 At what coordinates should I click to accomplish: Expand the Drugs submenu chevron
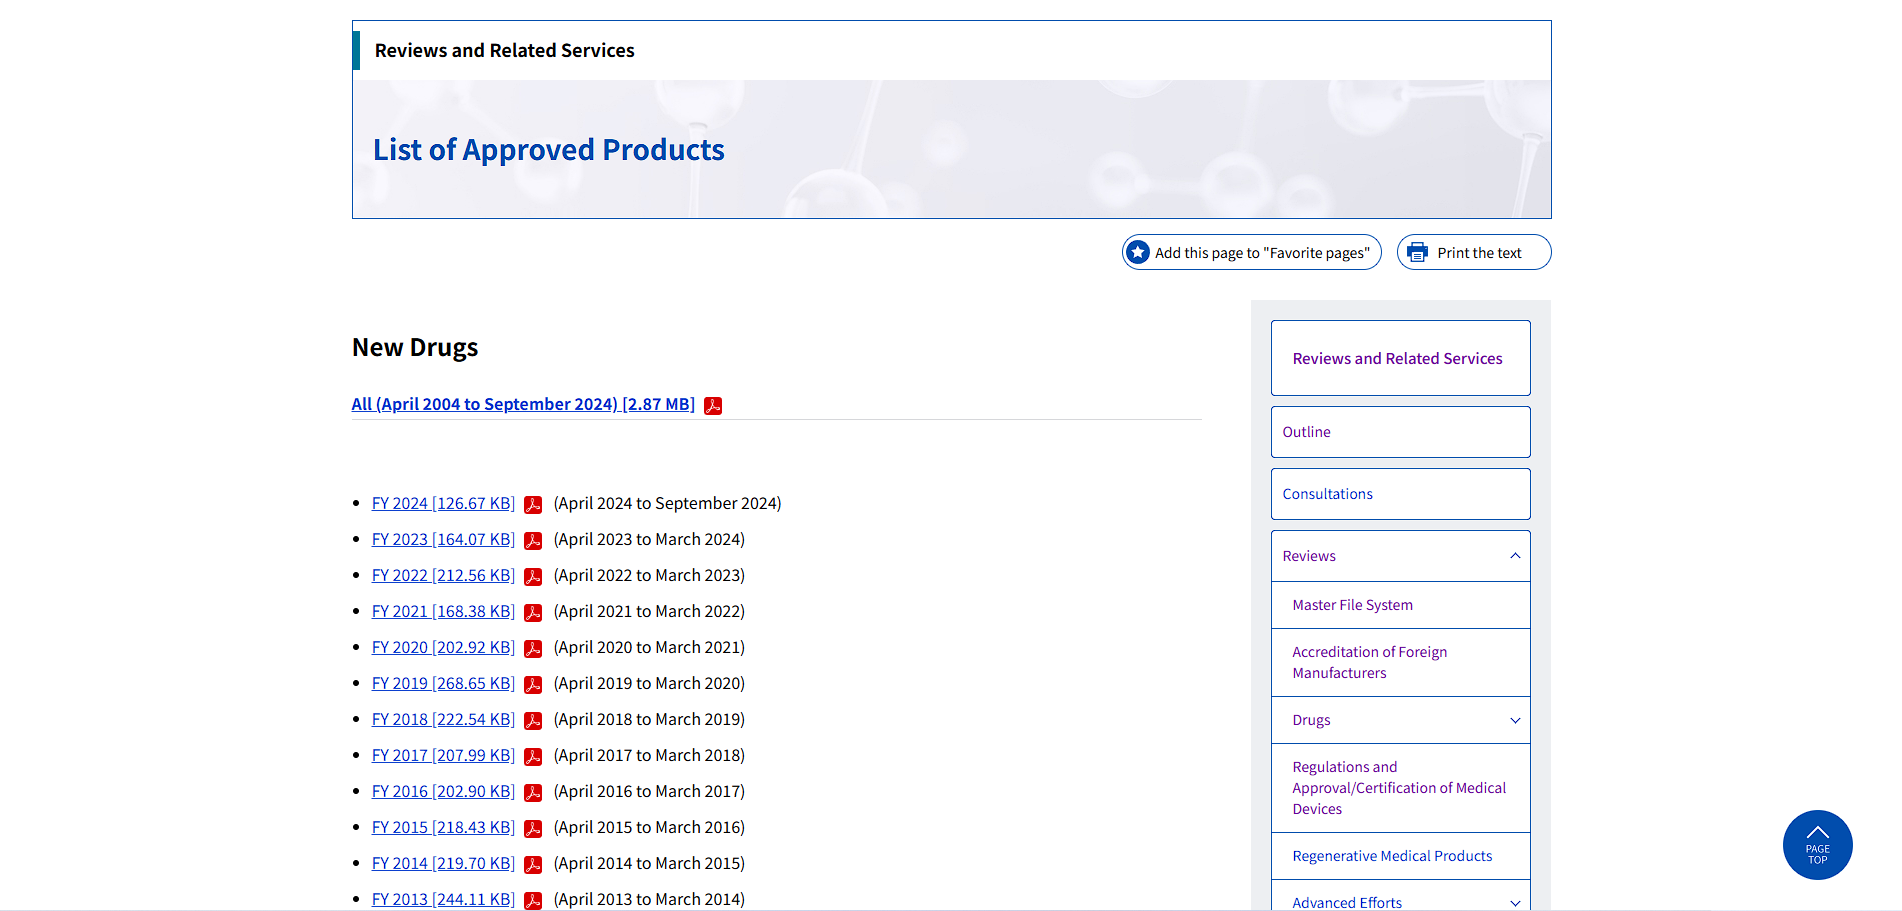click(1515, 720)
